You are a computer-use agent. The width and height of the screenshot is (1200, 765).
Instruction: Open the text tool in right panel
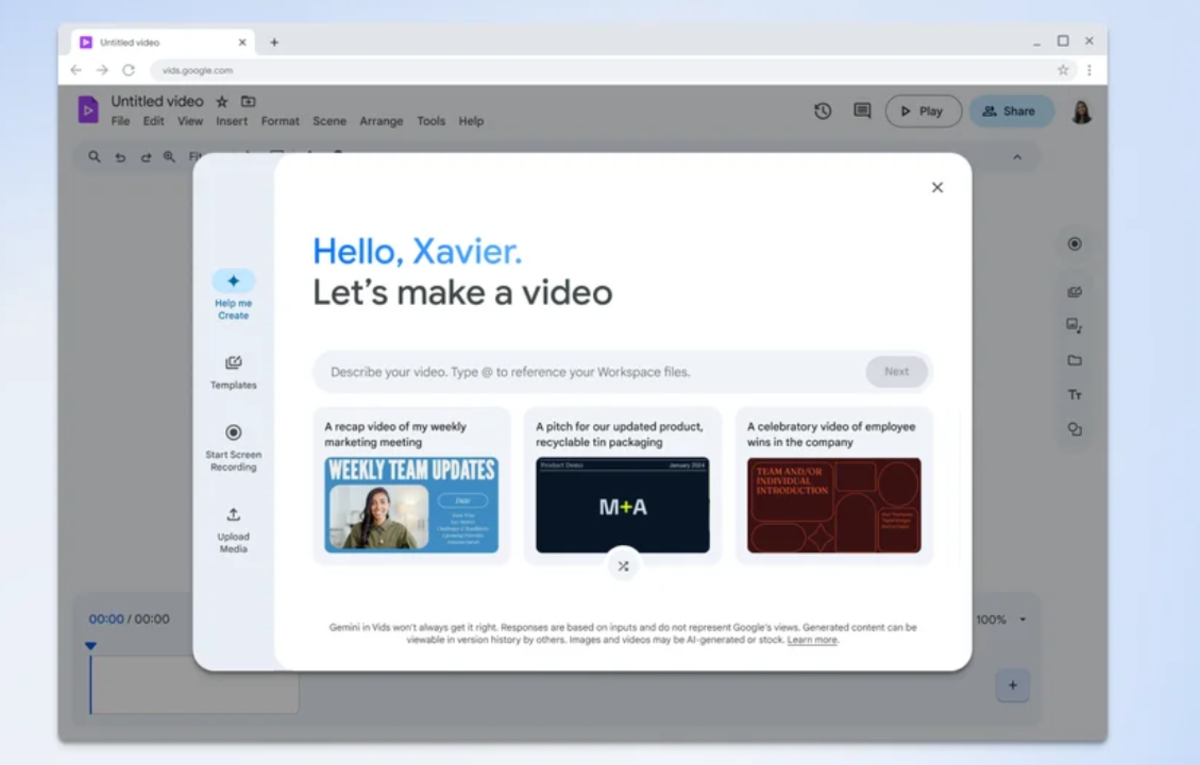pyautogui.click(x=1074, y=395)
